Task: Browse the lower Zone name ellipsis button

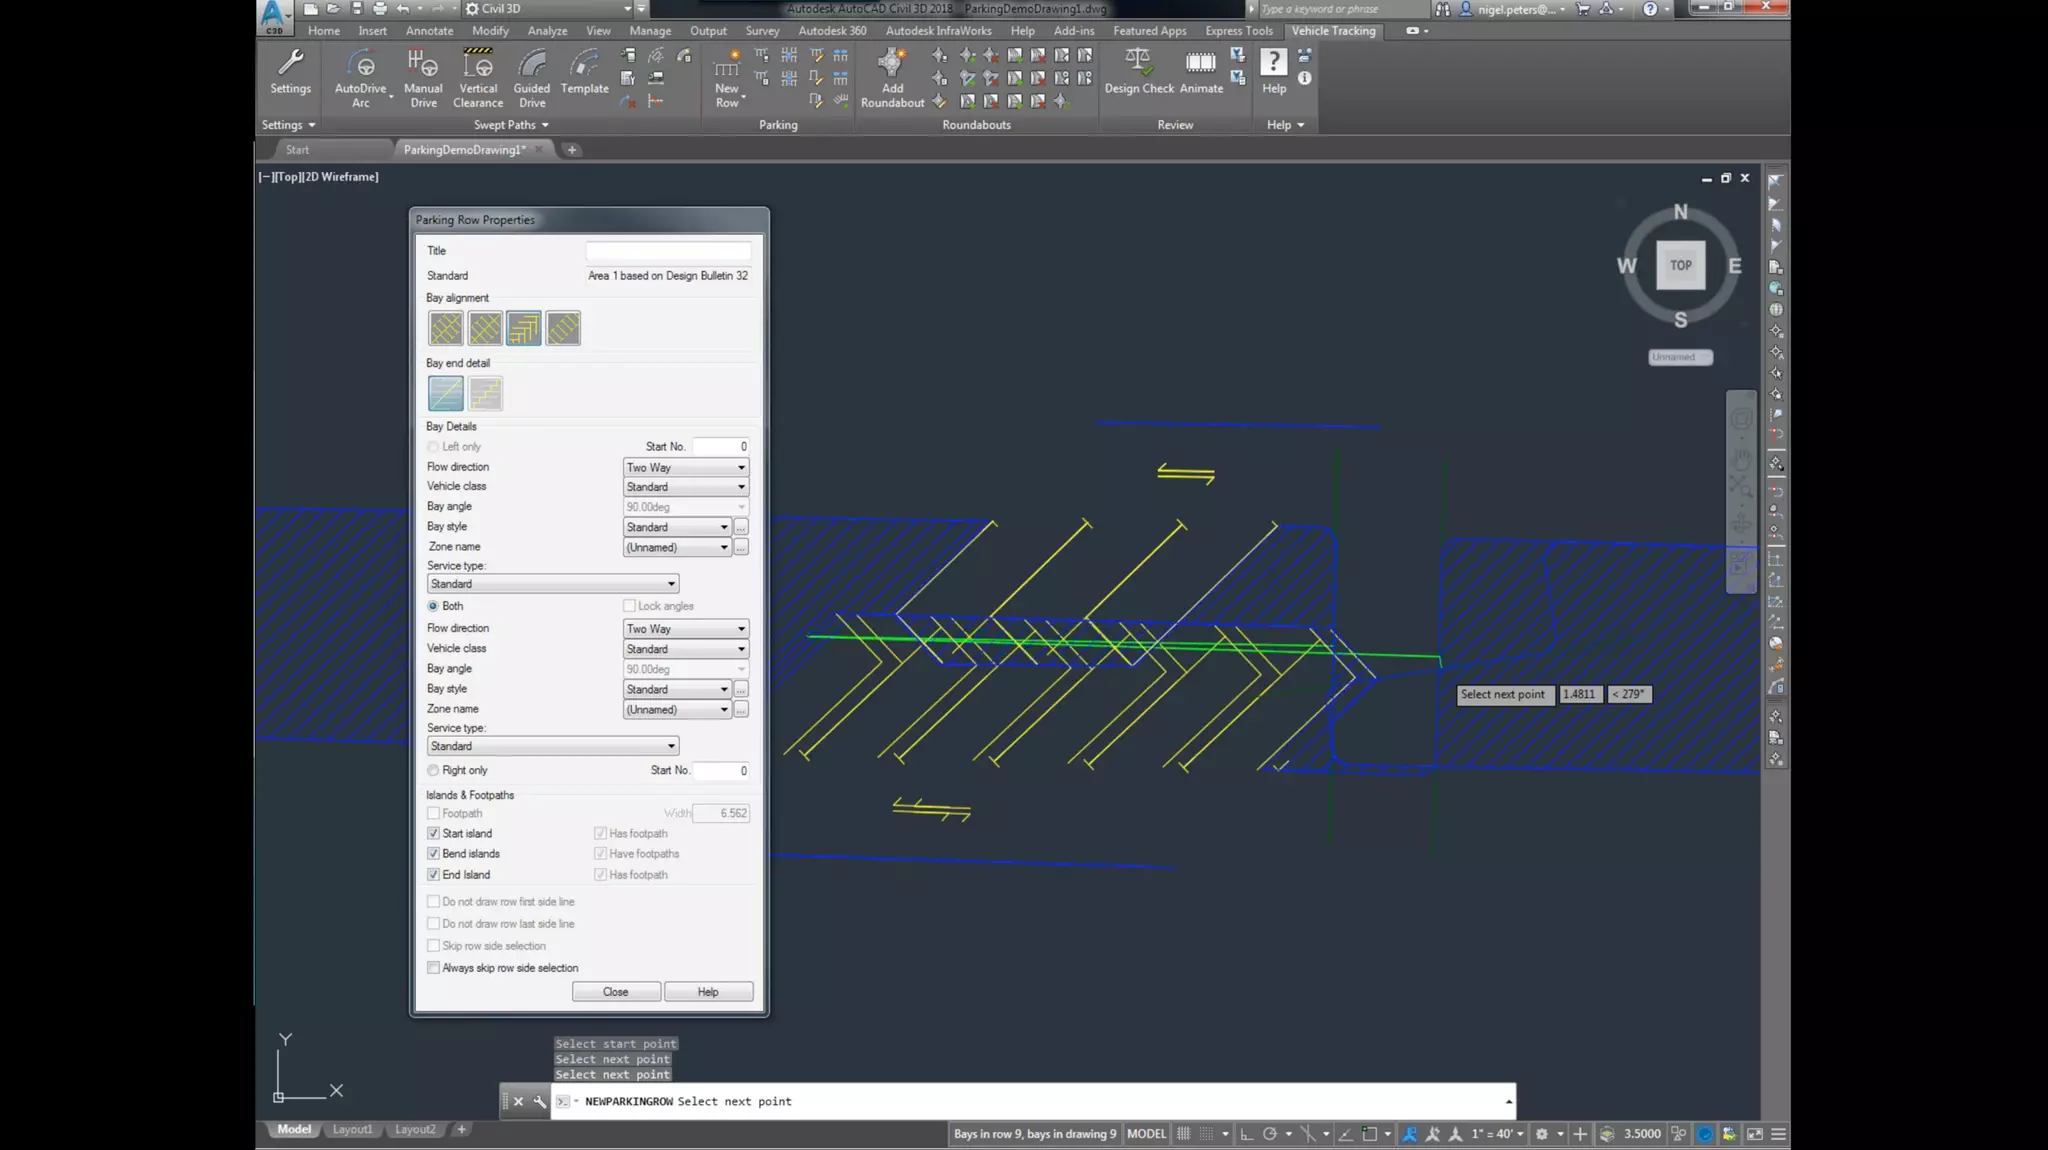Action: click(741, 709)
